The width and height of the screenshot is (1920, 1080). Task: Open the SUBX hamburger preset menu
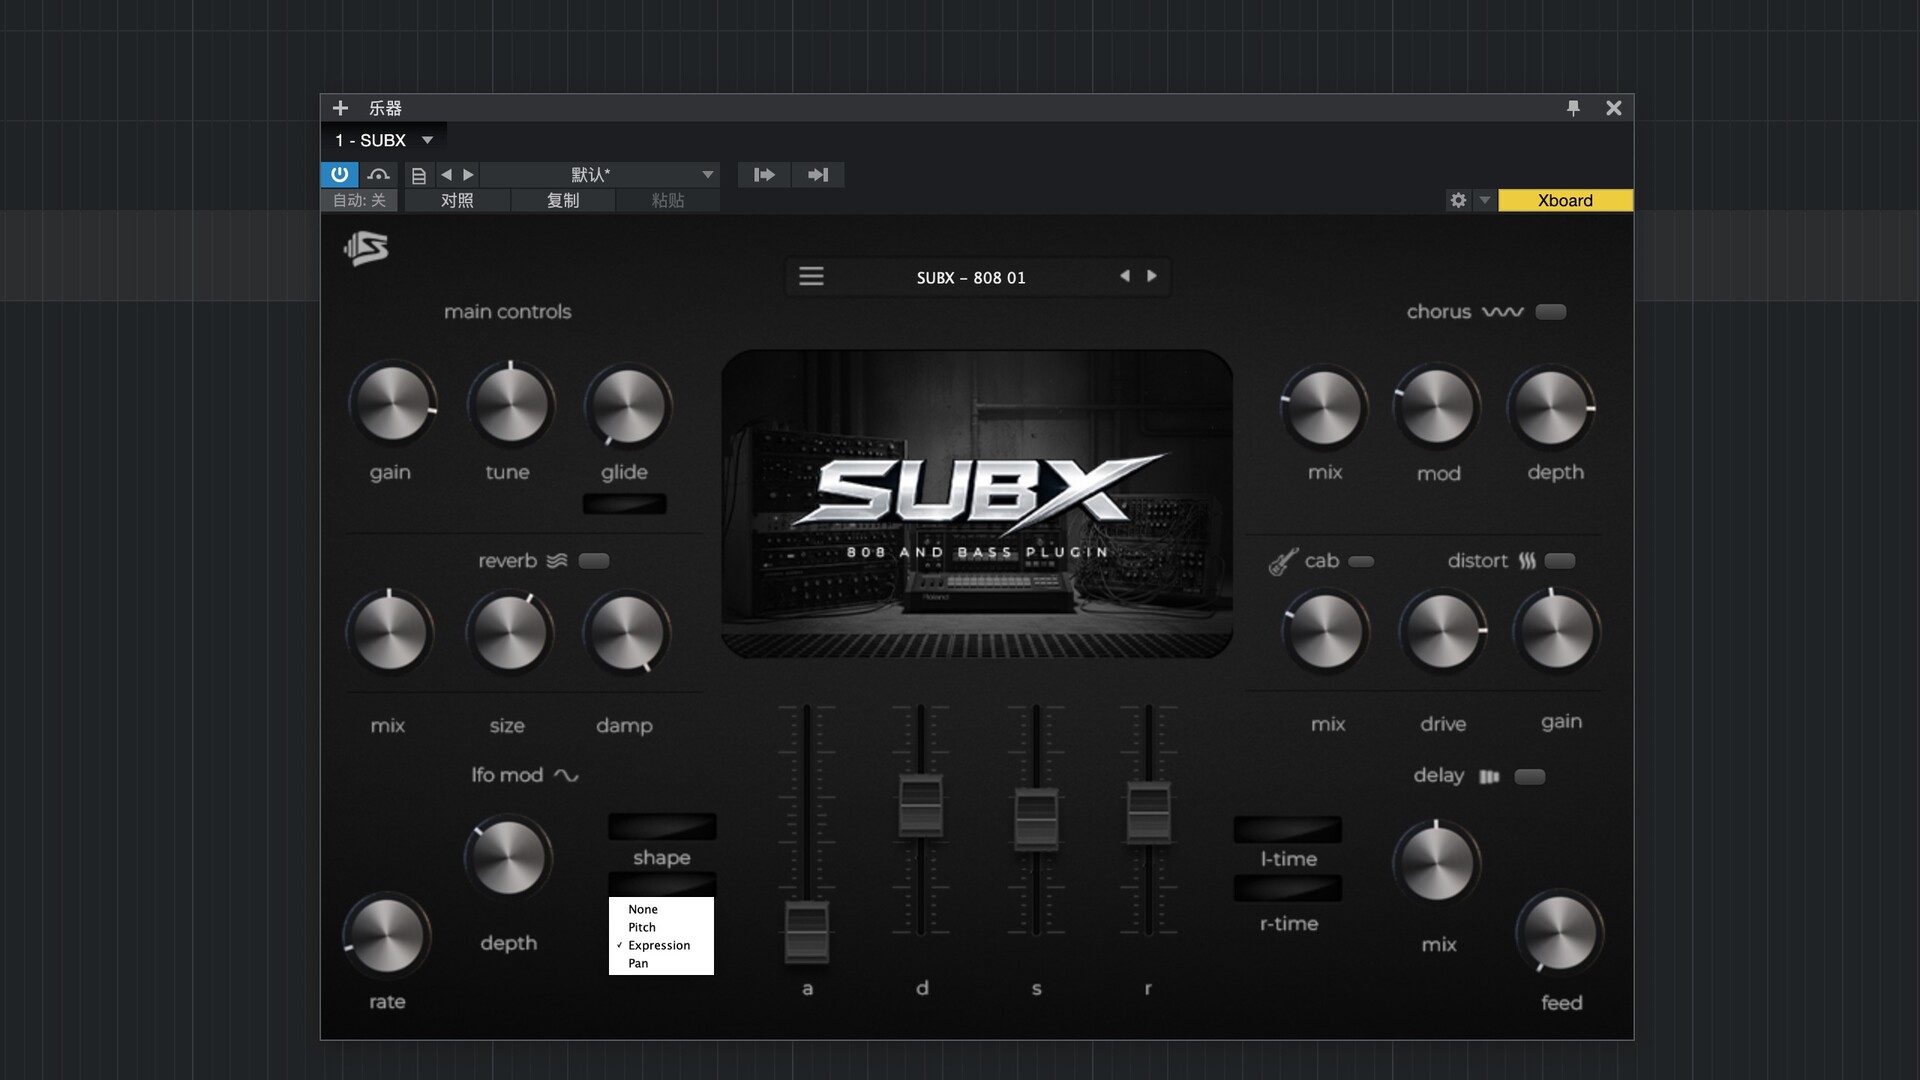811,276
